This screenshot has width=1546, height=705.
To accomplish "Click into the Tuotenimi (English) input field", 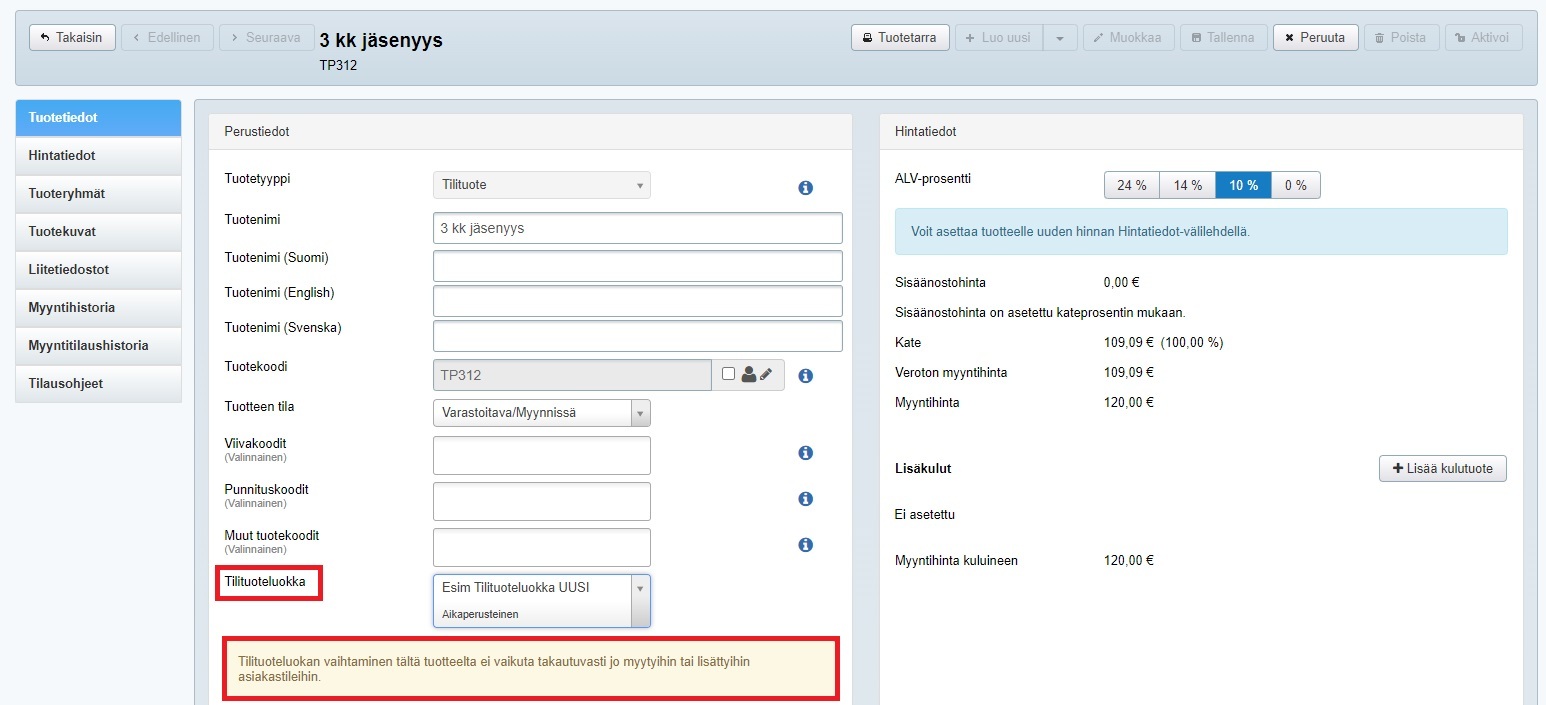I will (637, 301).
